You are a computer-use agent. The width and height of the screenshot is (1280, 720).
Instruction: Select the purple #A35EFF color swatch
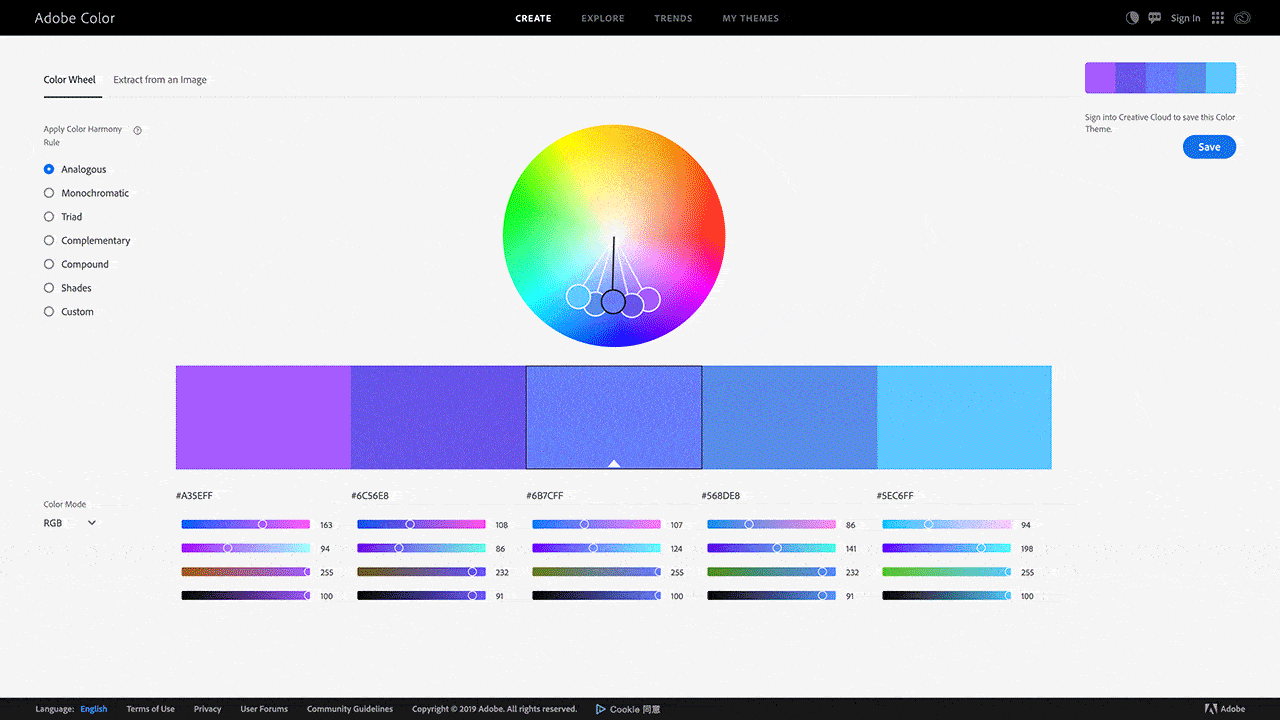click(263, 417)
